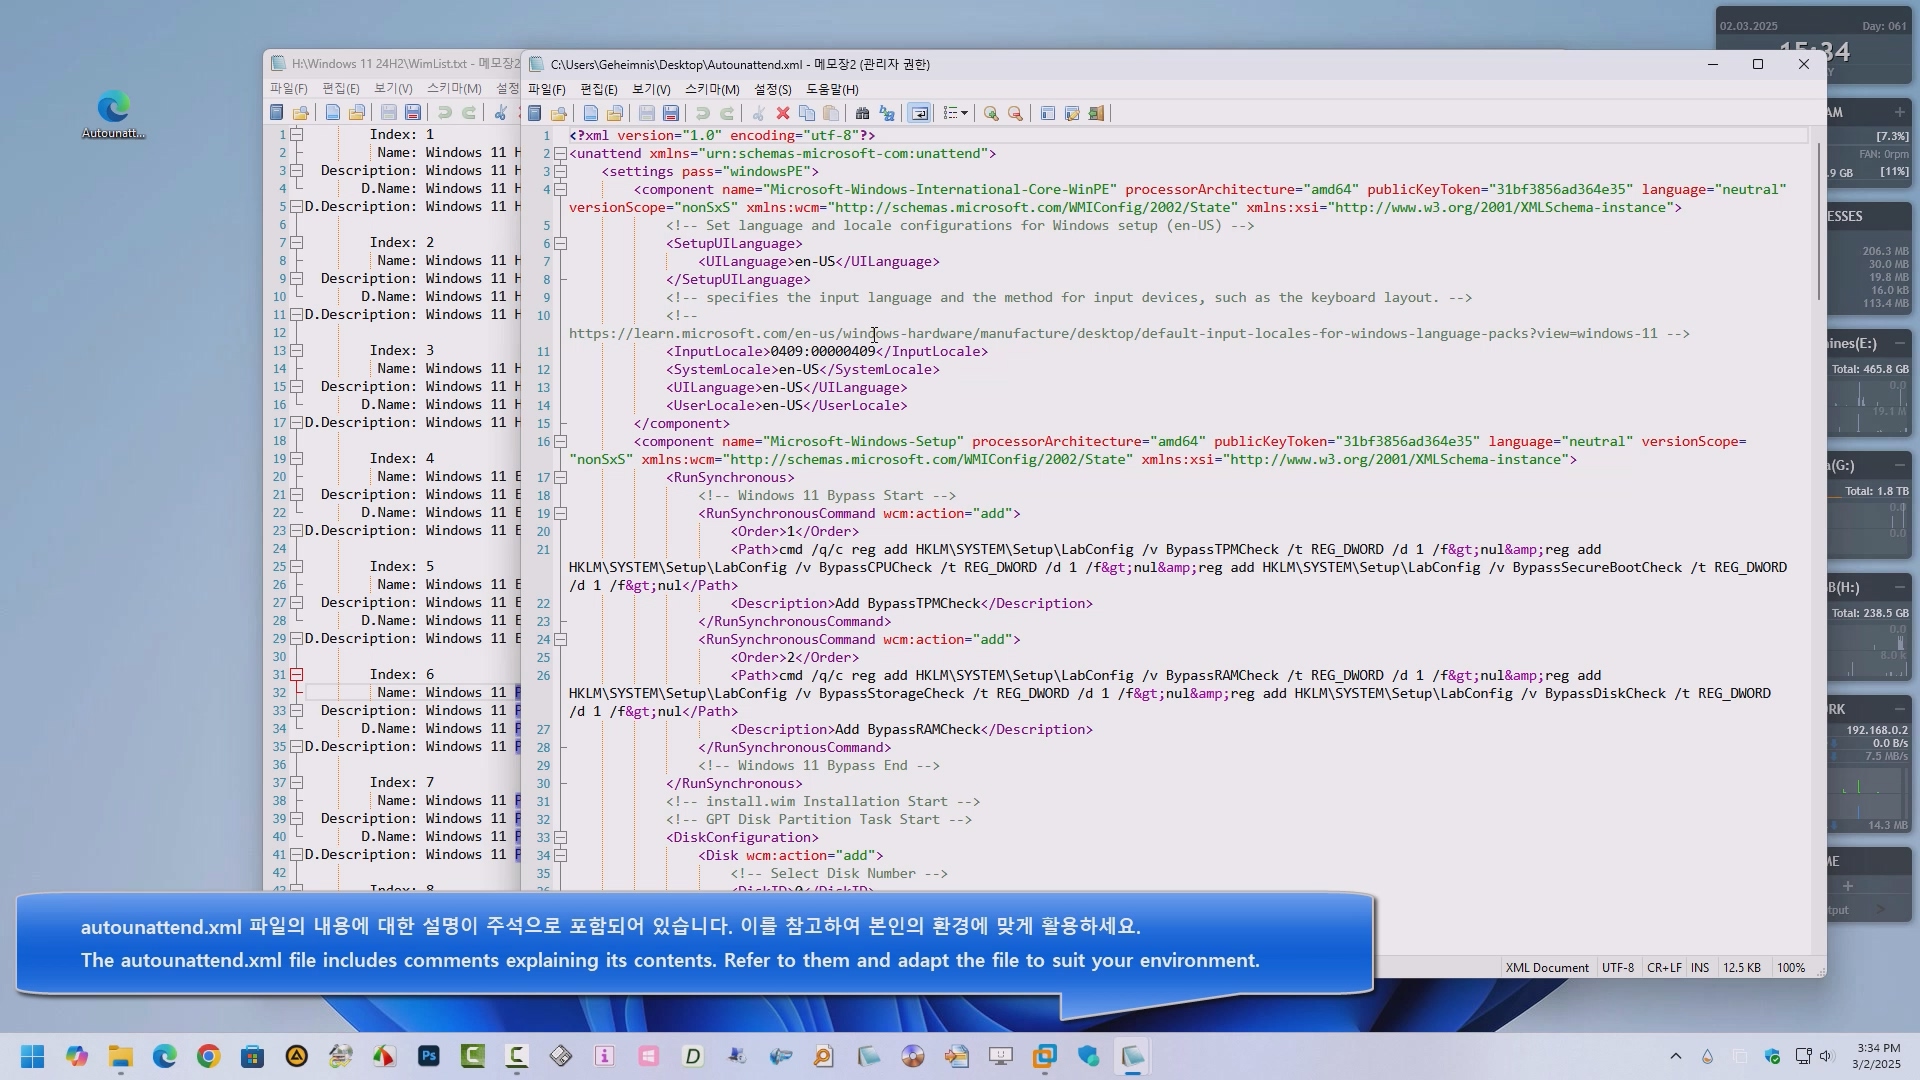This screenshot has width=1920, height=1080.
Task: Click the Copy toolbar icon
Action: coord(807,114)
